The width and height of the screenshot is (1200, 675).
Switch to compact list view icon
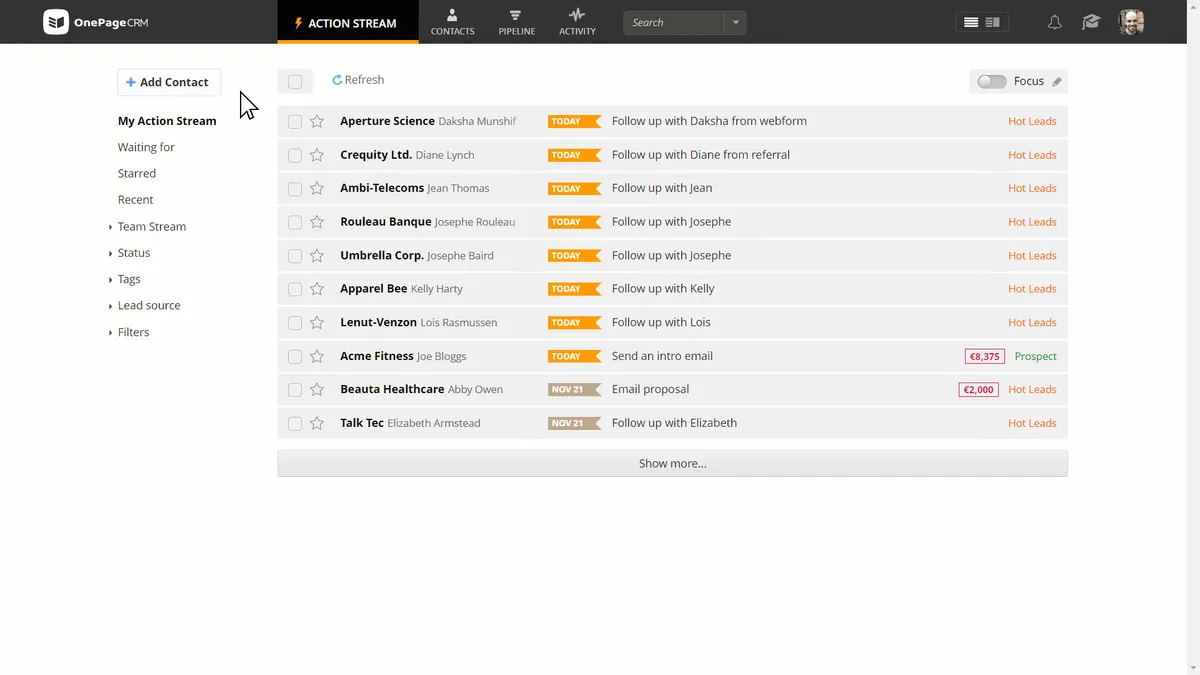(971, 22)
